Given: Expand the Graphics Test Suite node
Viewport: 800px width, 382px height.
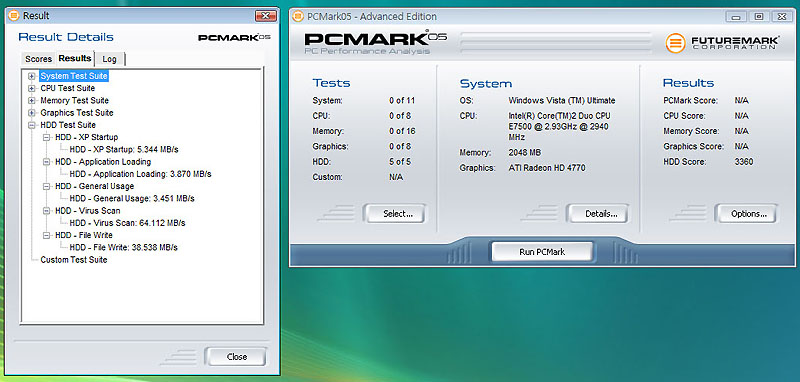Looking at the screenshot, I should point(32,113).
